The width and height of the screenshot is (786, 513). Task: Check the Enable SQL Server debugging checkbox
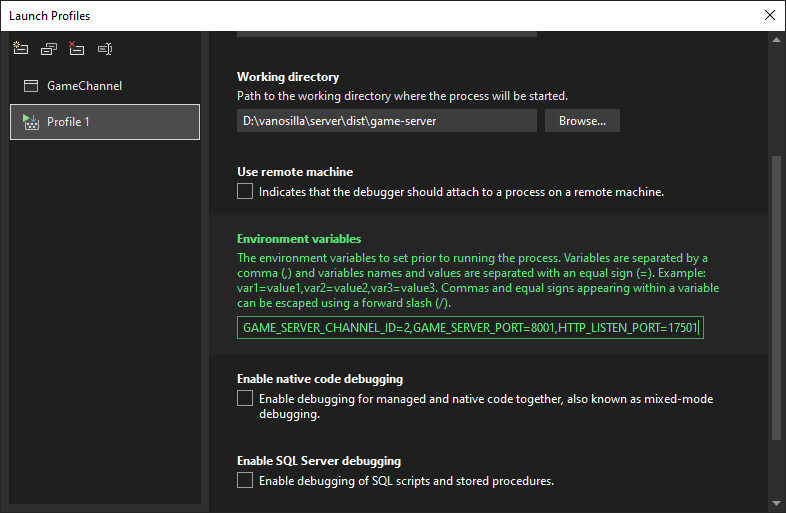click(245, 480)
